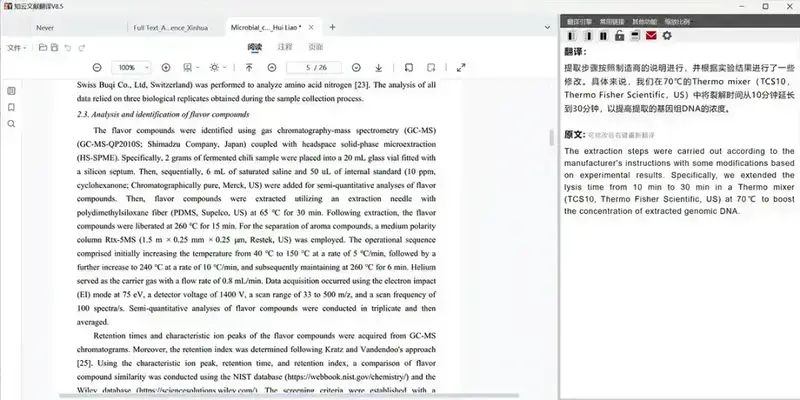Image resolution: width=800 pixels, height=400 pixels.
Task: Close the Microbial_c..._Hui Liao tab
Action: pos(311,28)
